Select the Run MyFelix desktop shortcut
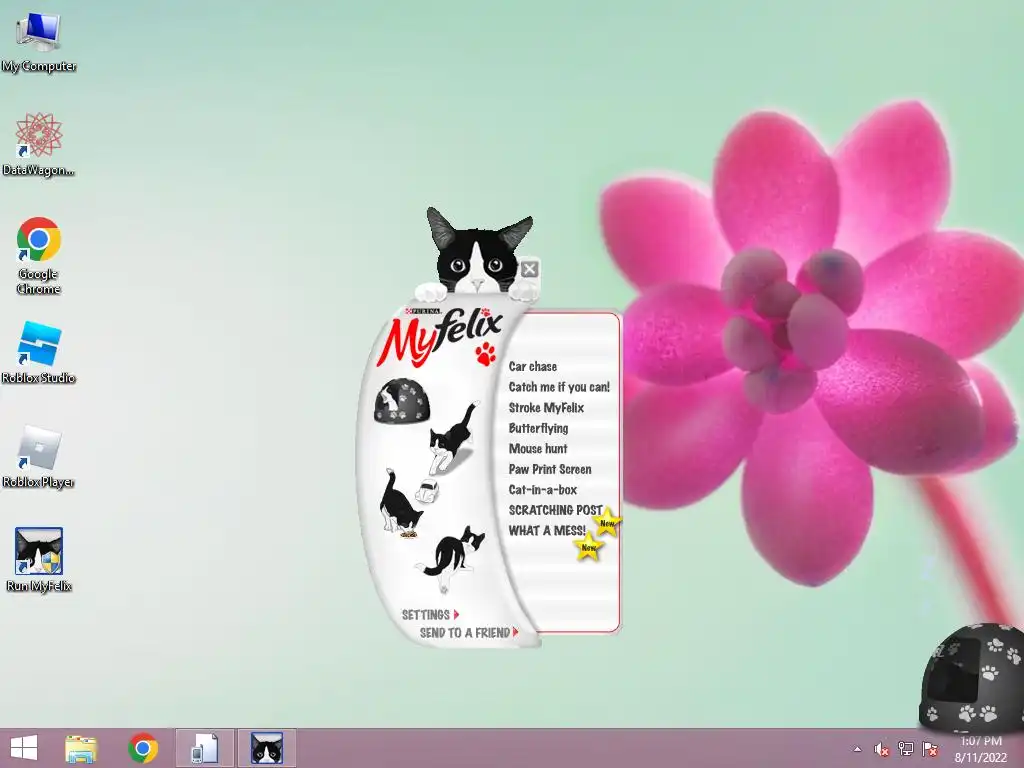 [39, 560]
